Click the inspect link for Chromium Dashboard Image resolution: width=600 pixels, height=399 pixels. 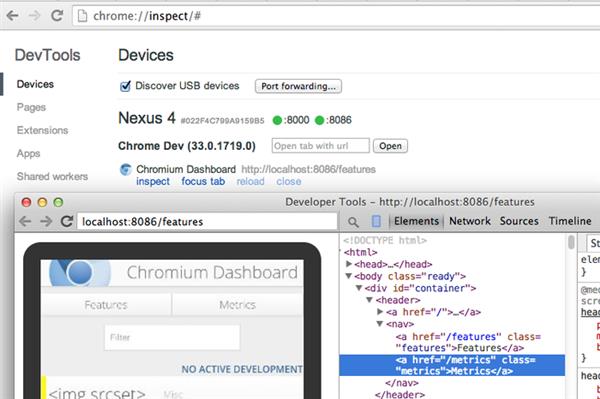tap(153, 181)
